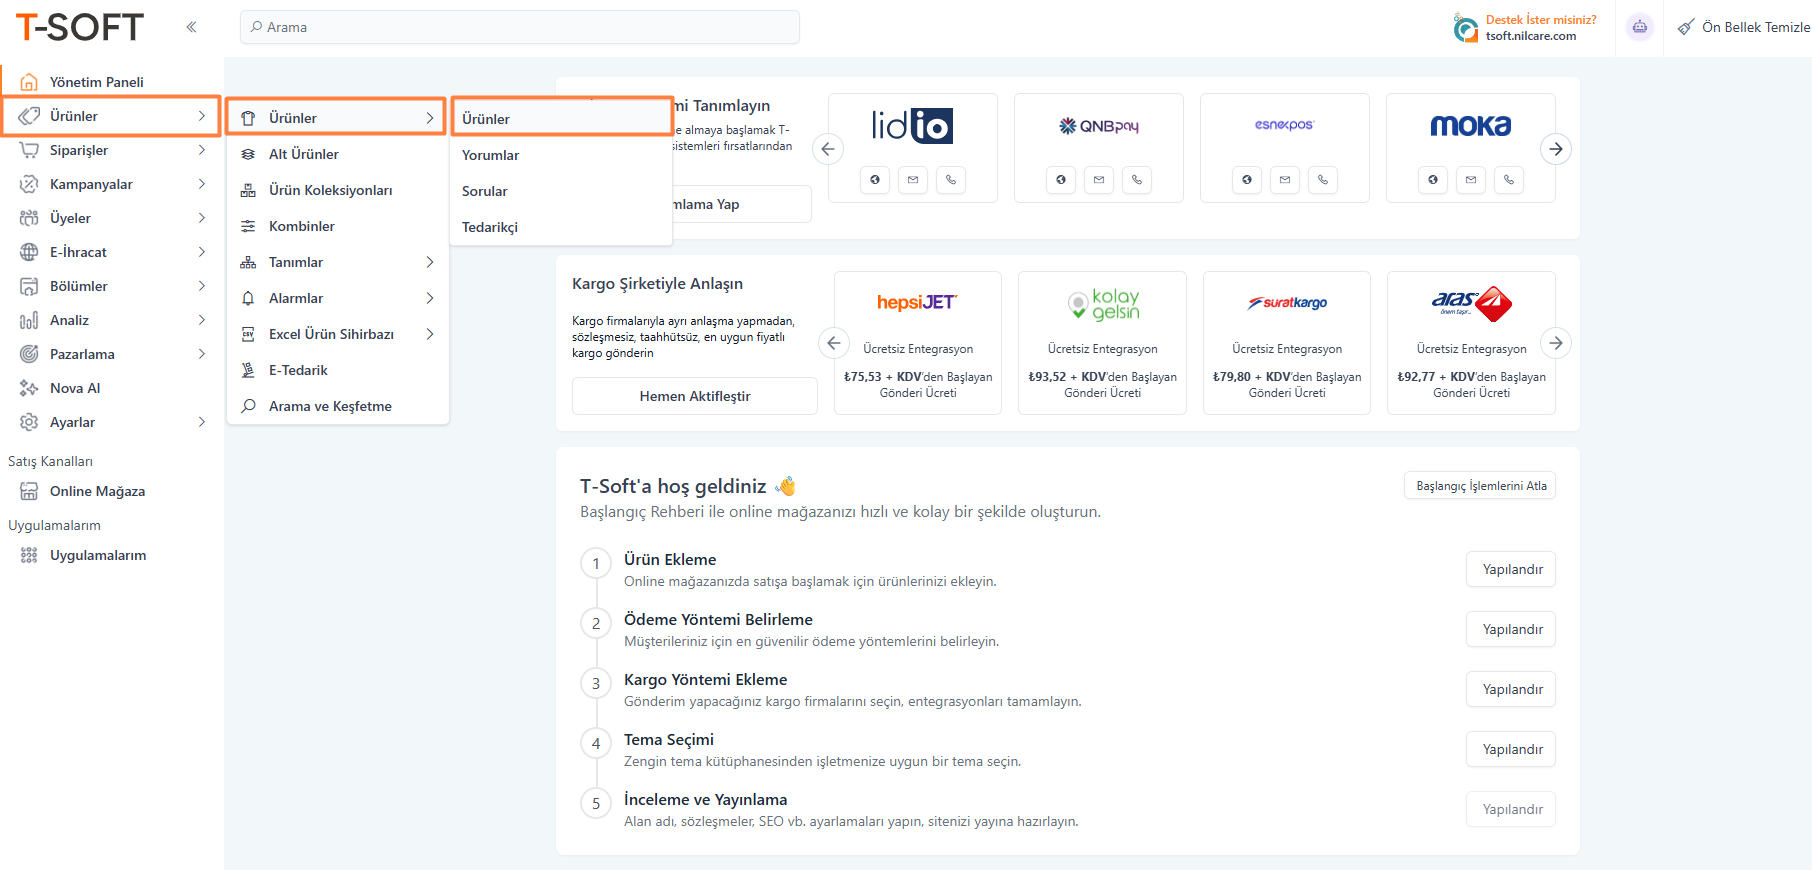Open Yönetim Paneli home in sidebar
Screen dimensions: 1812x870
coord(96,82)
